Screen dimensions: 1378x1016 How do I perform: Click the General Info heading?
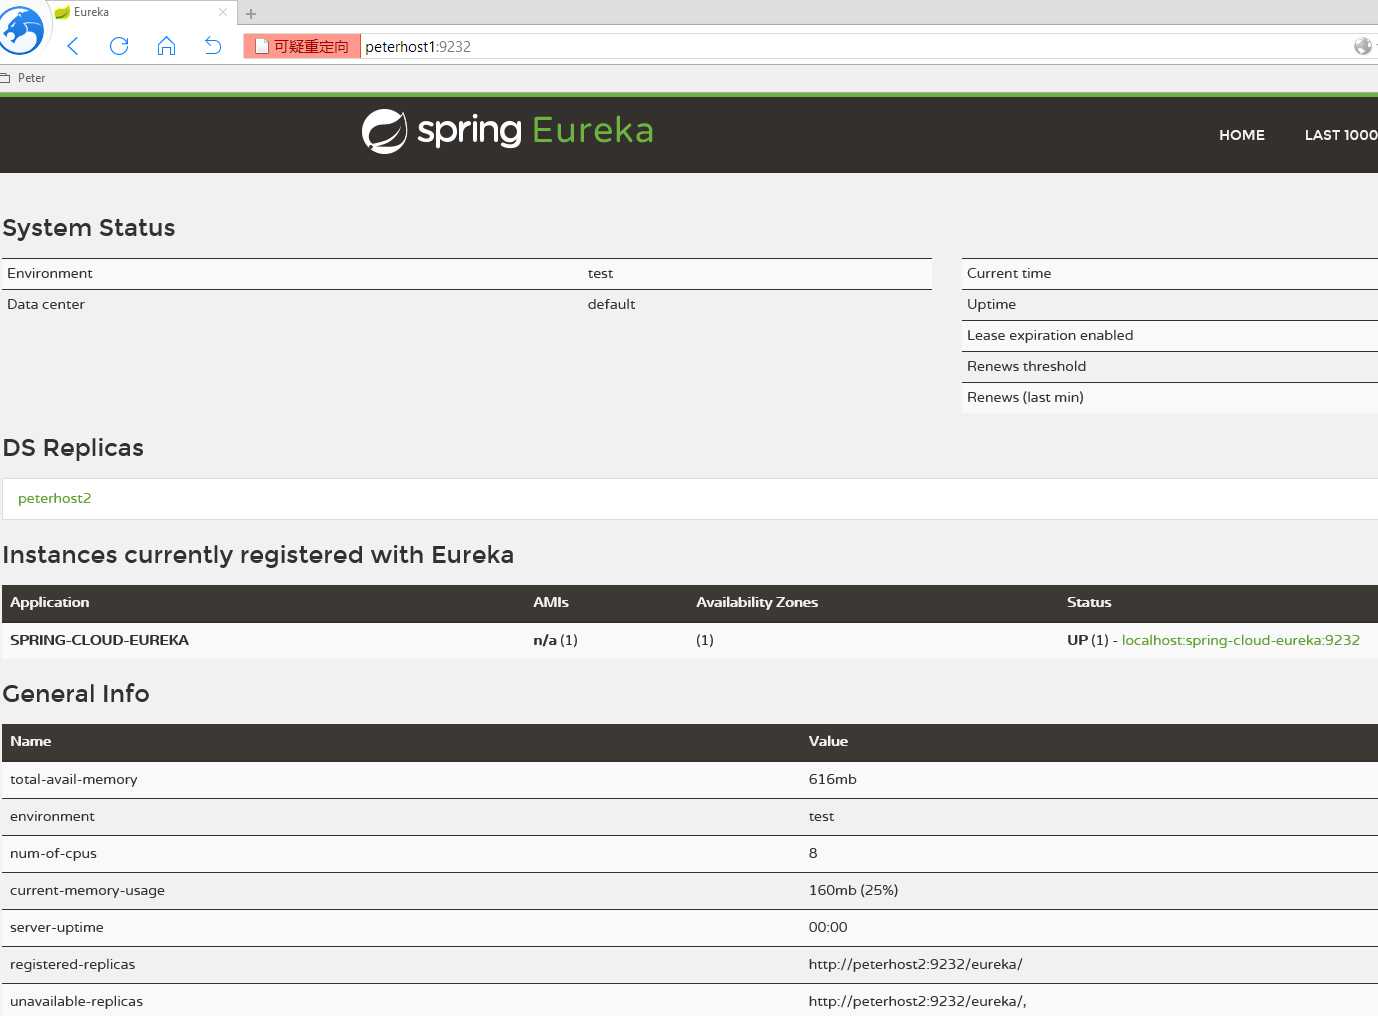76,694
